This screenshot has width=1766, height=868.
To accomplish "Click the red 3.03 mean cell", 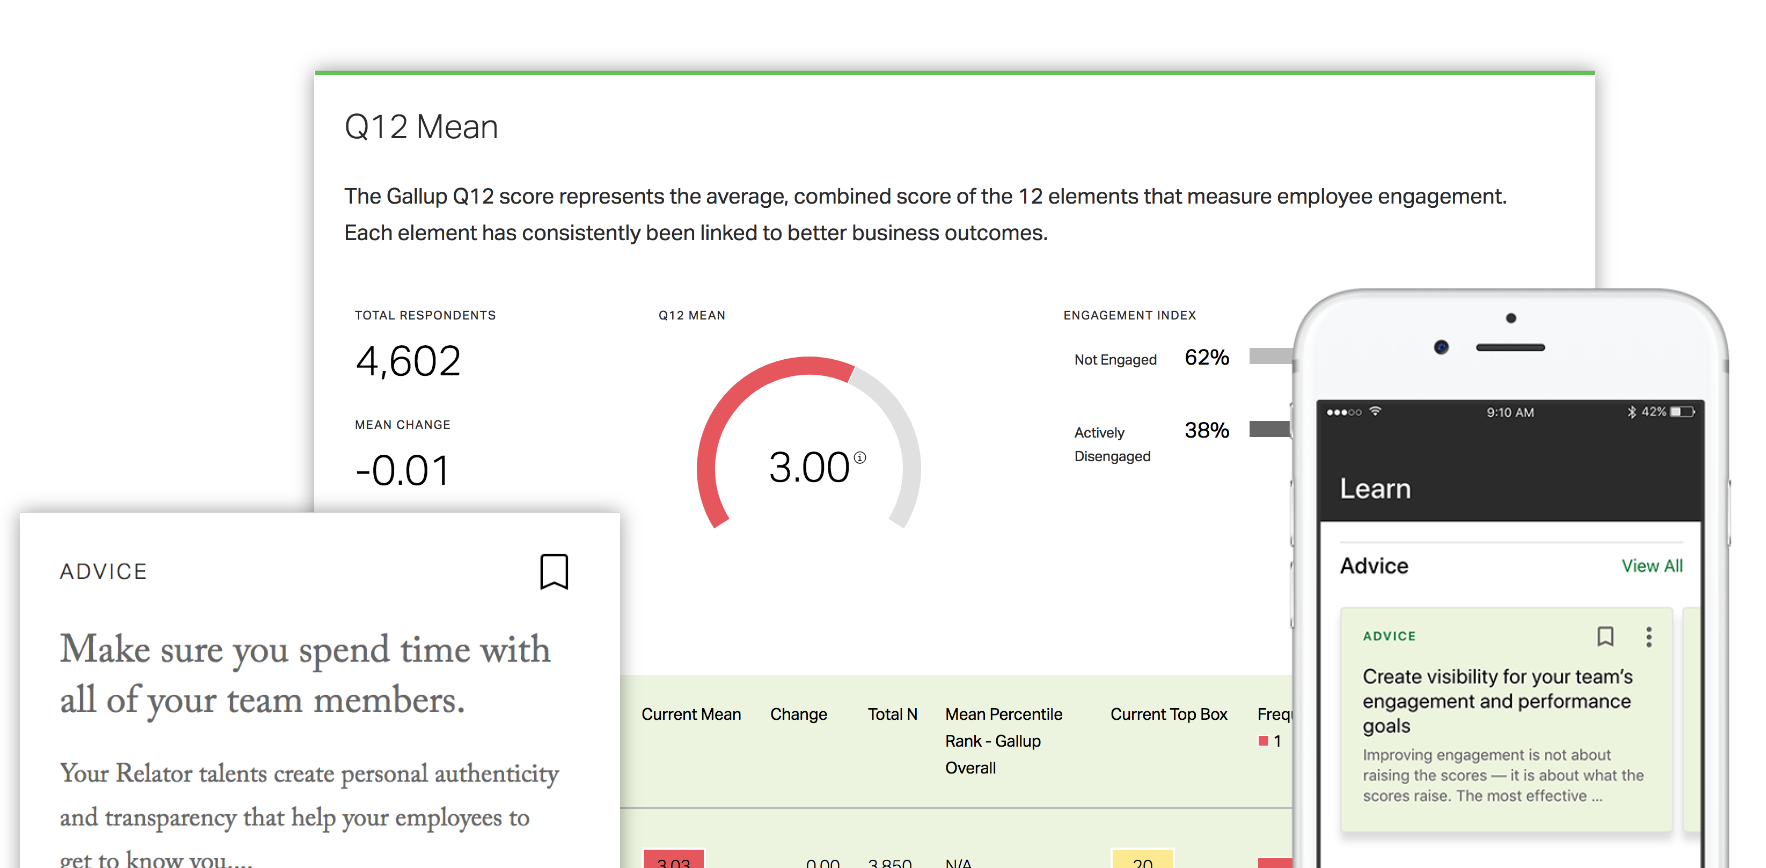I will (673, 859).
